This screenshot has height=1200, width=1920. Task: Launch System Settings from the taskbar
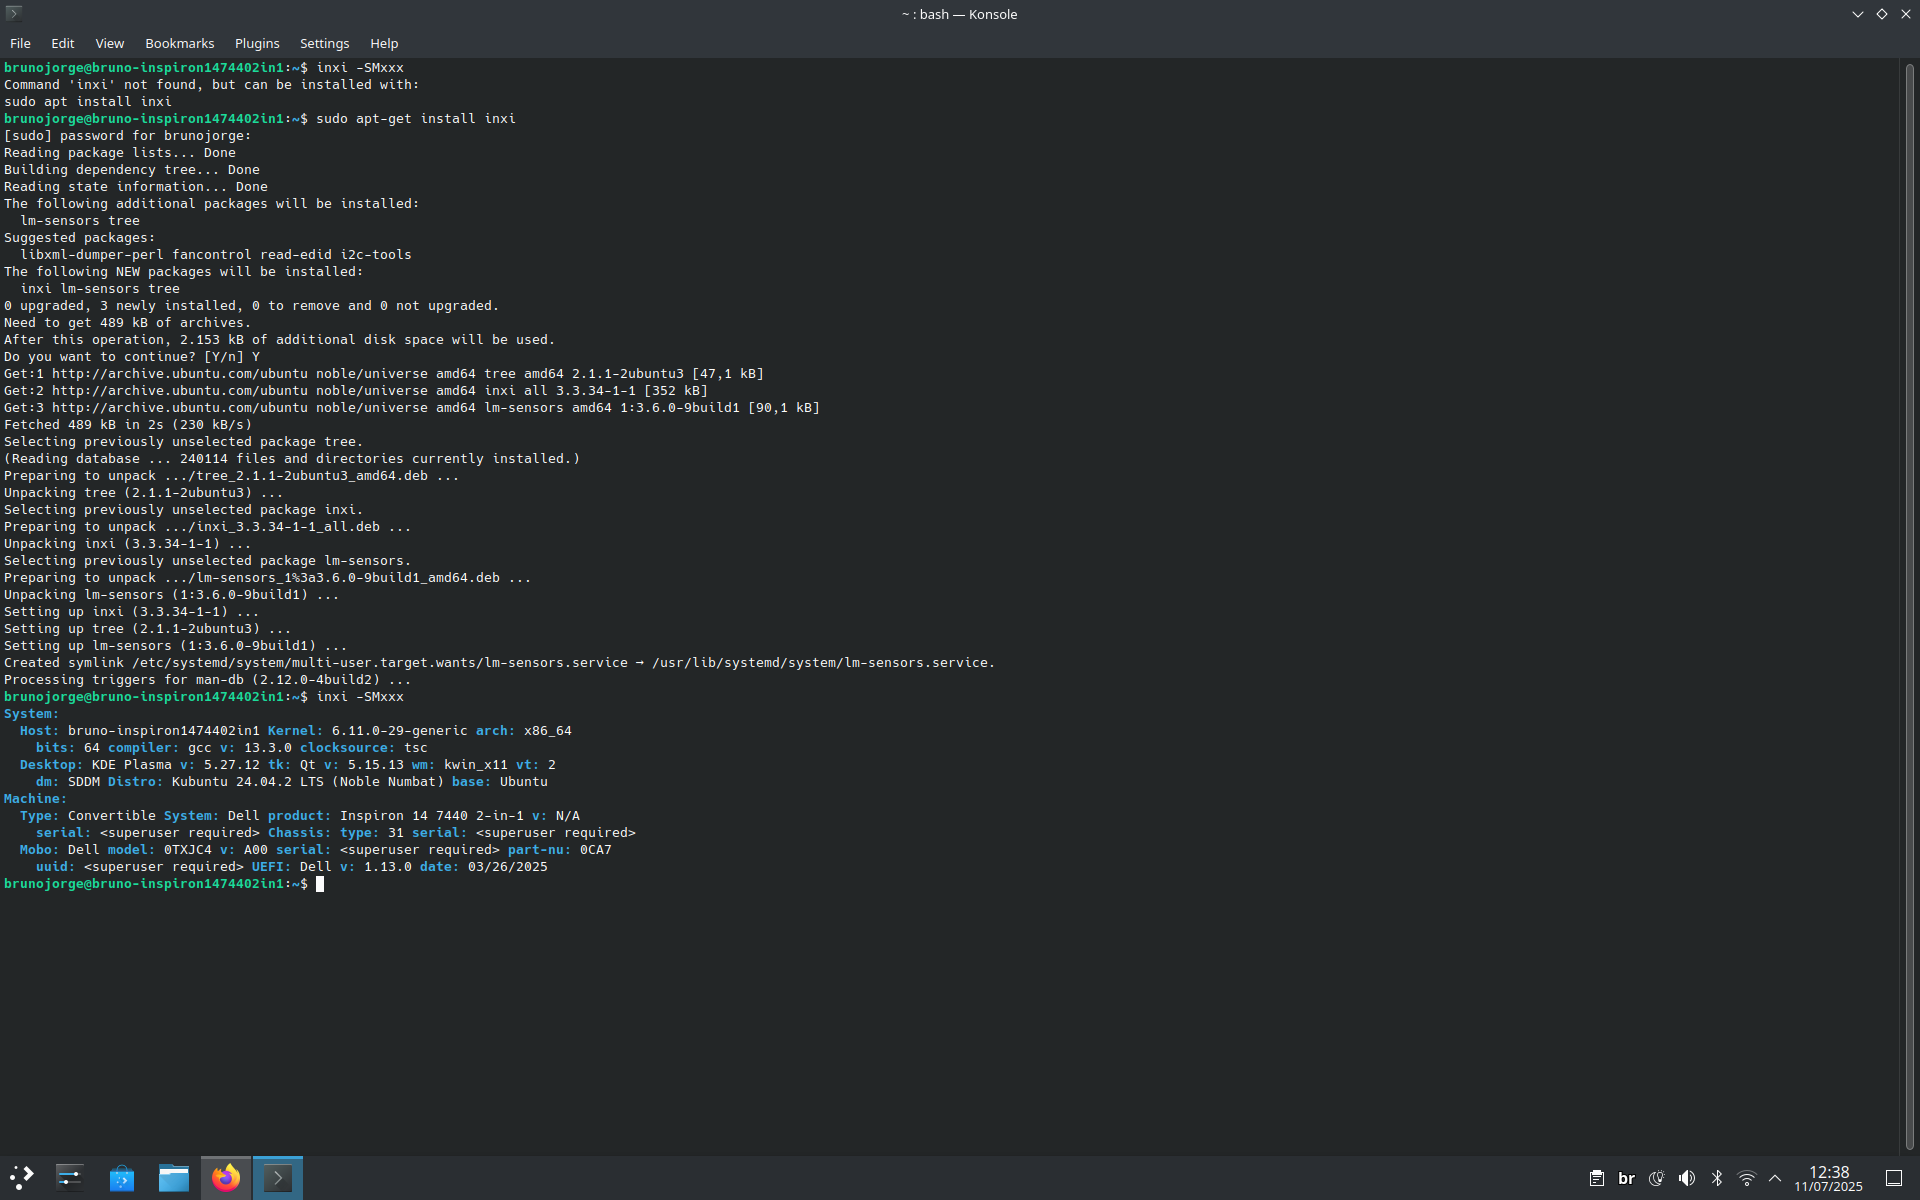click(x=70, y=1177)
